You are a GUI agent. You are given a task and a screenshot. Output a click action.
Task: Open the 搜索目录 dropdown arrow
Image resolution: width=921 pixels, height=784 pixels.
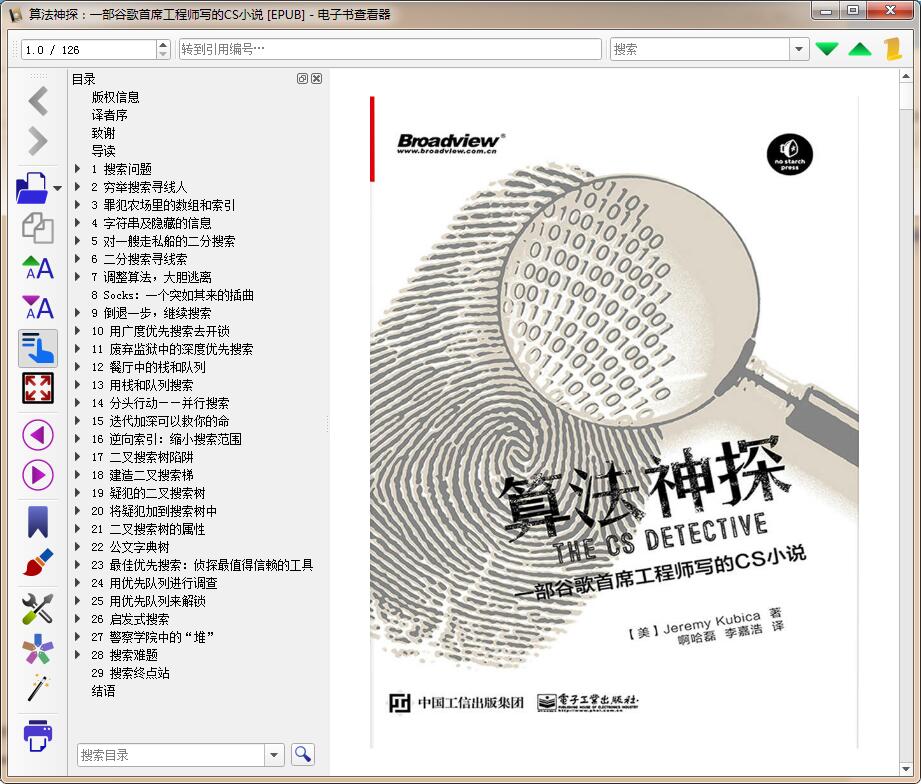point(274,755)
